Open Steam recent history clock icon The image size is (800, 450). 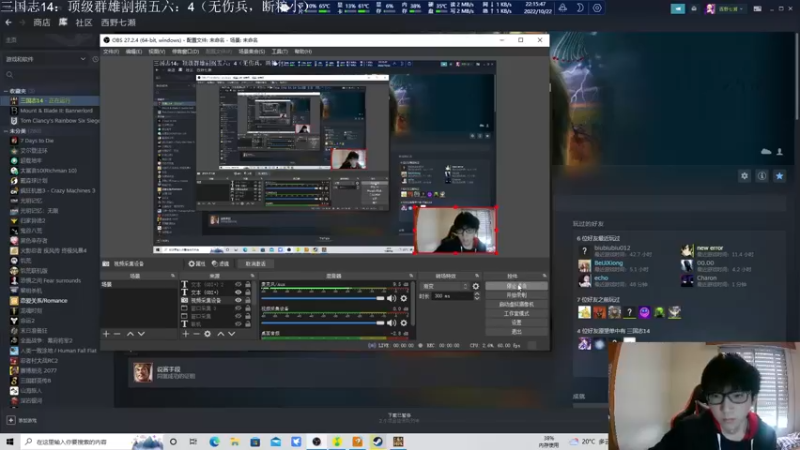(x=95, y=59)
